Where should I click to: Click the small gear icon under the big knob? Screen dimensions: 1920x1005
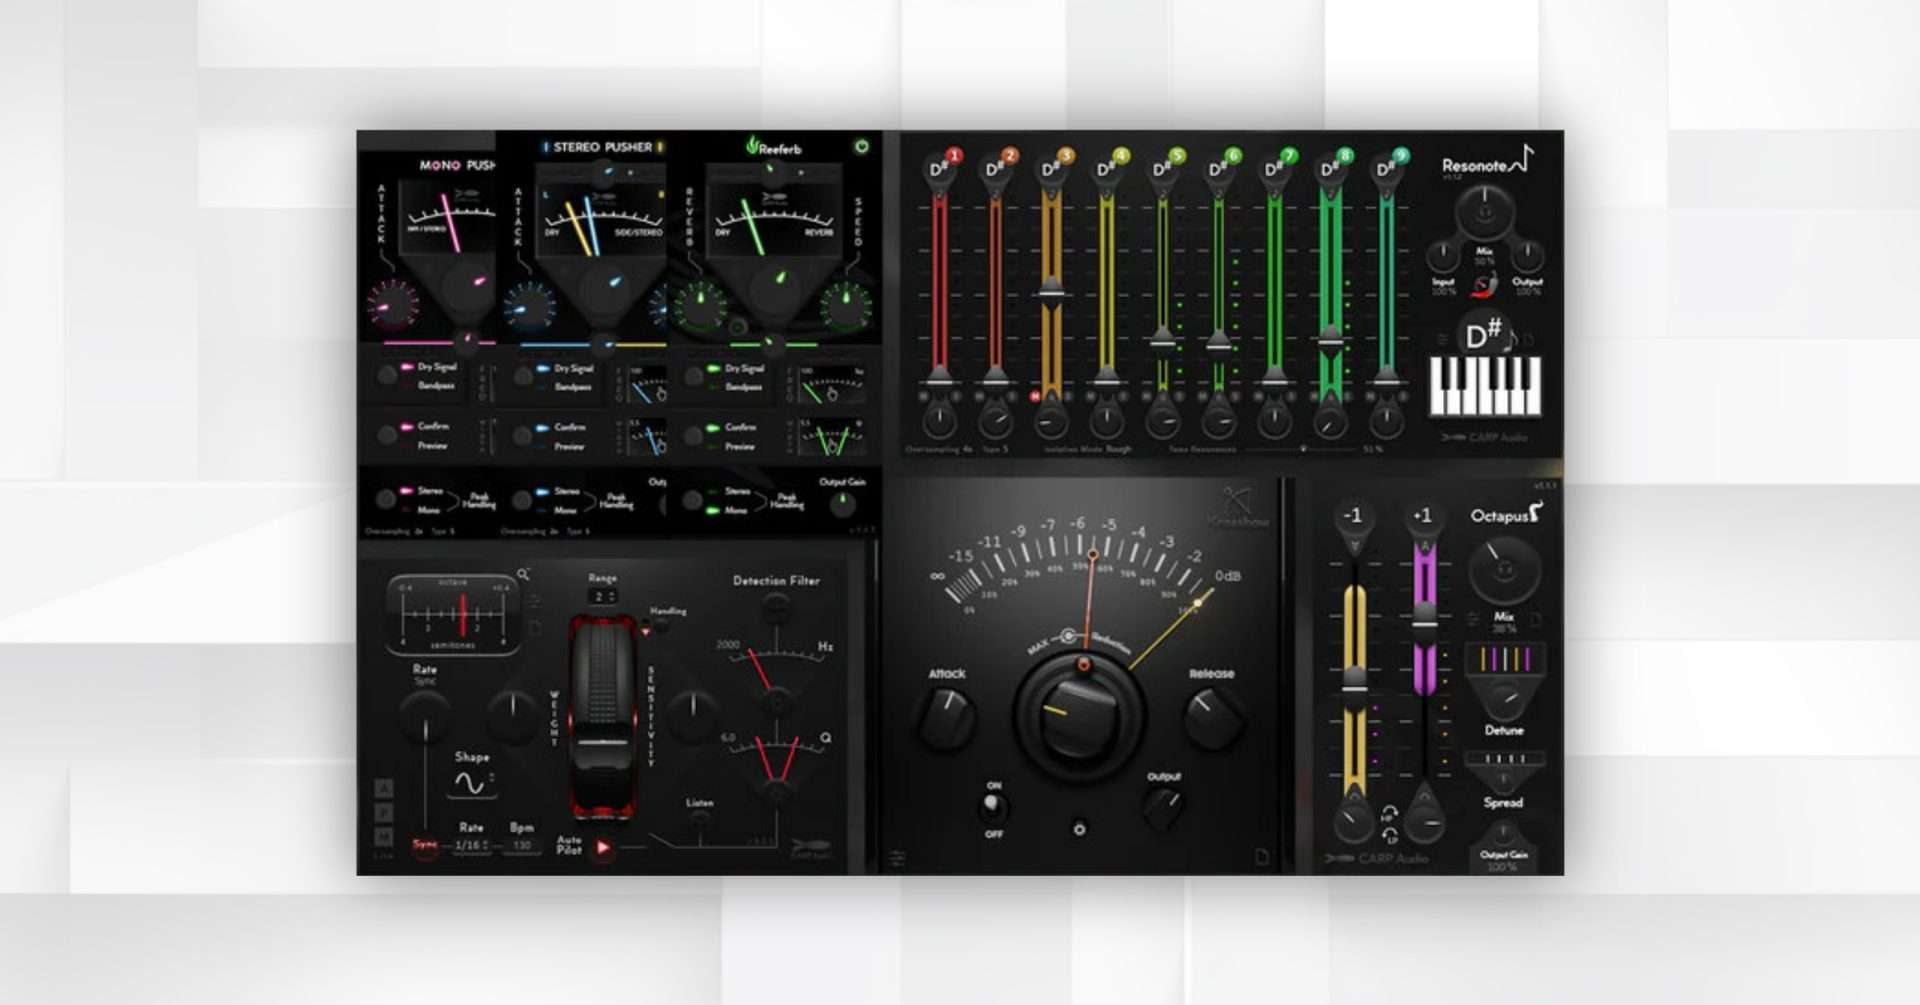pyautogui.click(x=1079, y=829)
